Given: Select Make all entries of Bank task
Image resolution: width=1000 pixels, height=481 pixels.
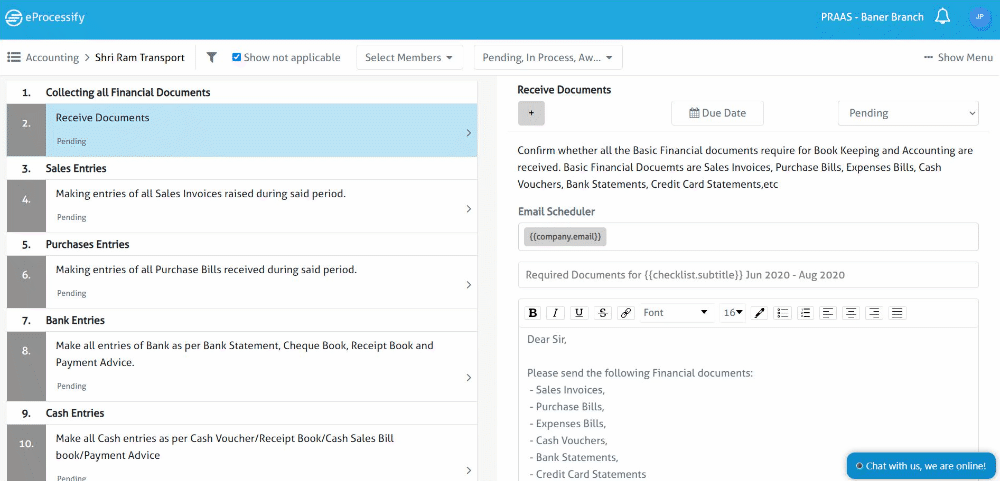Looking at the screenshot, I should tap(242, 367).
